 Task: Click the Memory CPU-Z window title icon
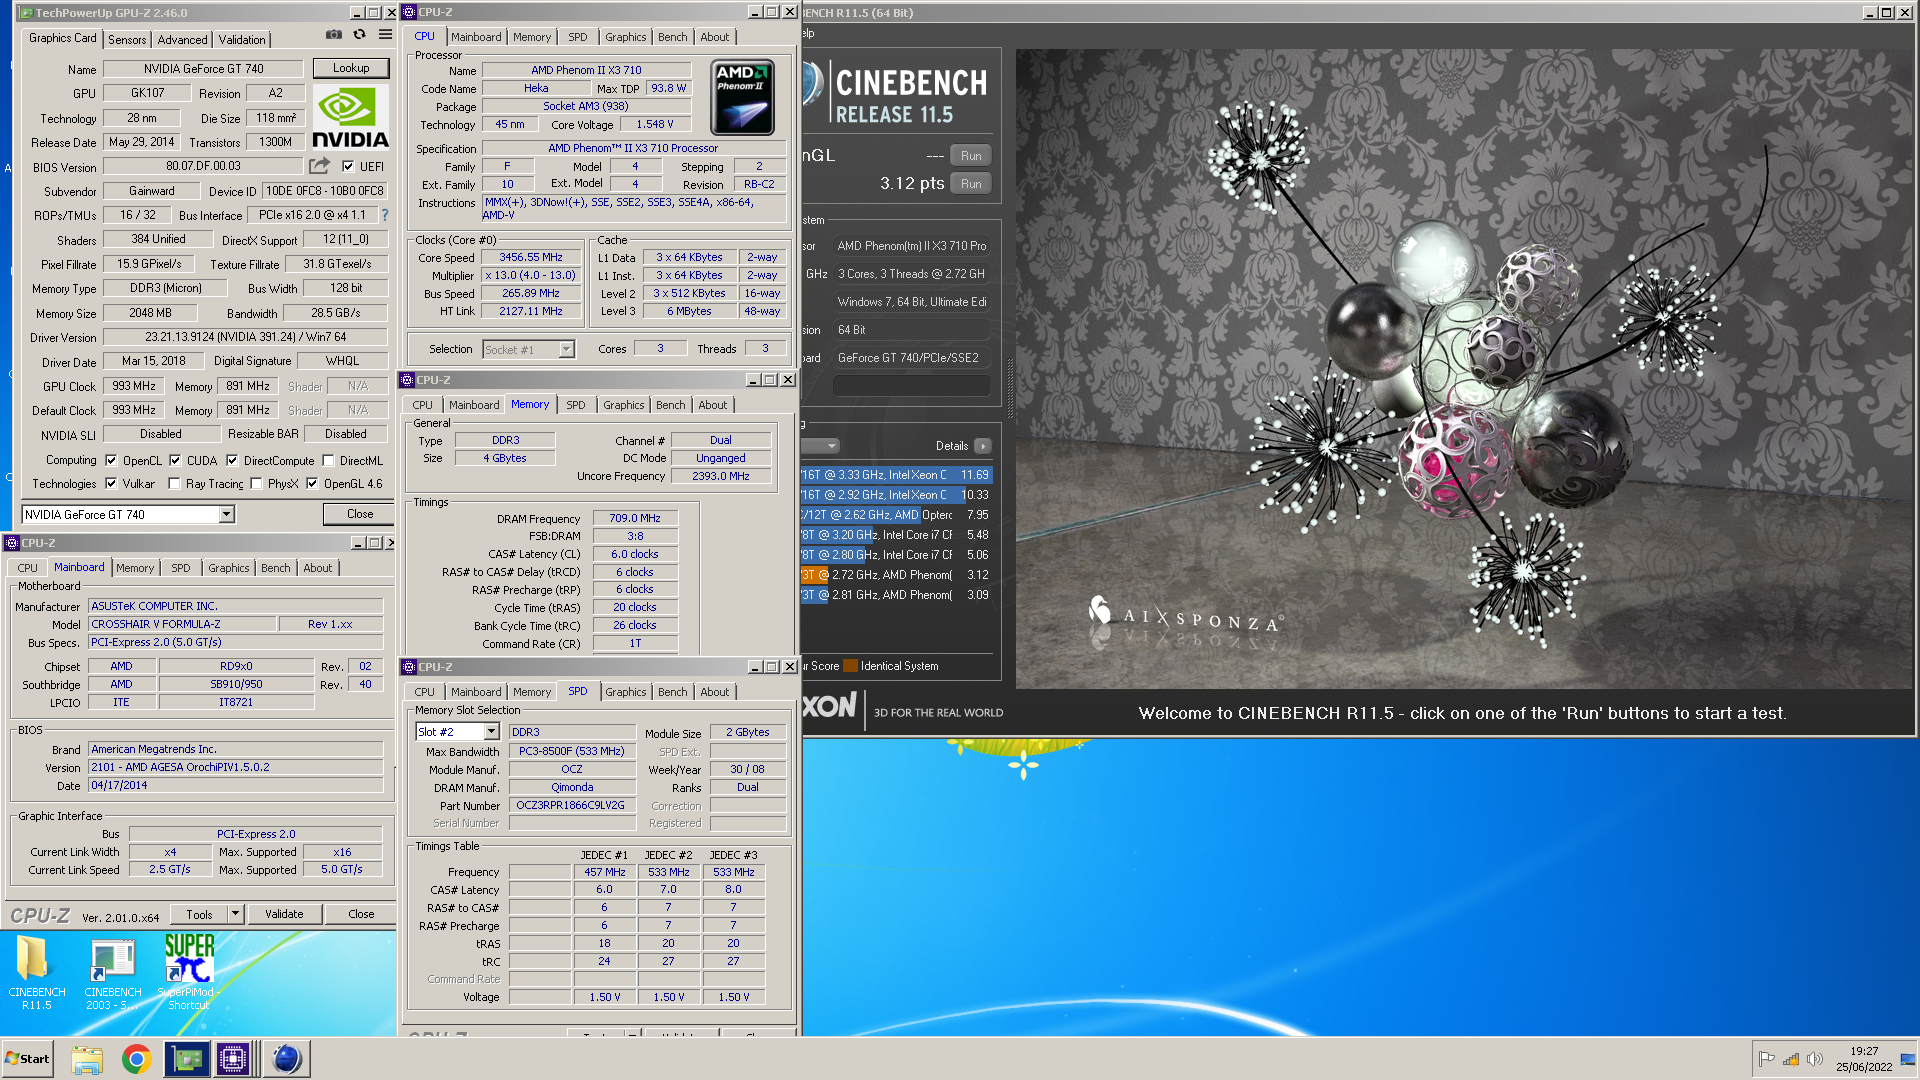pyautogui.click(x=408, y=380)
